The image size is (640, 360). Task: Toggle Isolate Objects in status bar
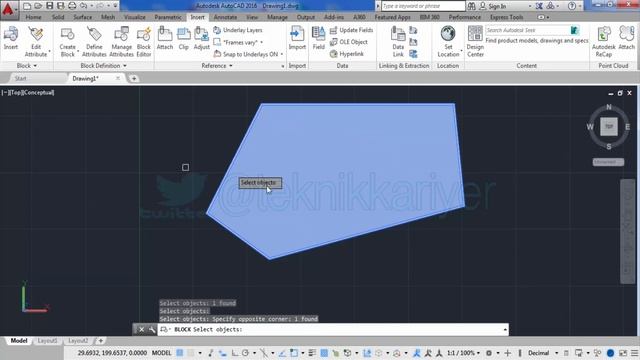(x=598, y=353)
